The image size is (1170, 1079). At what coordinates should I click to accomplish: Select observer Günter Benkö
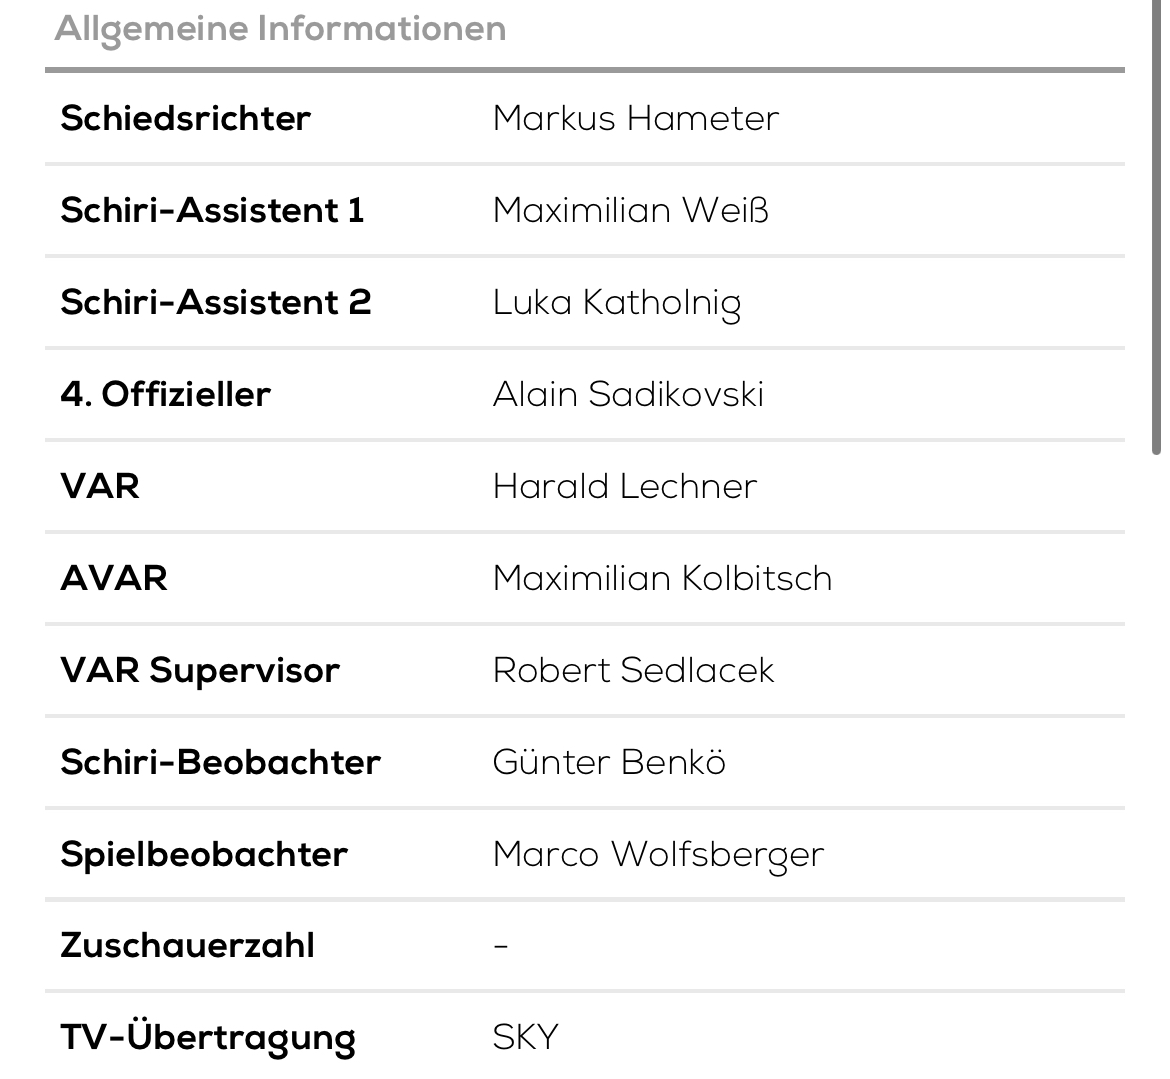[609, 761]
